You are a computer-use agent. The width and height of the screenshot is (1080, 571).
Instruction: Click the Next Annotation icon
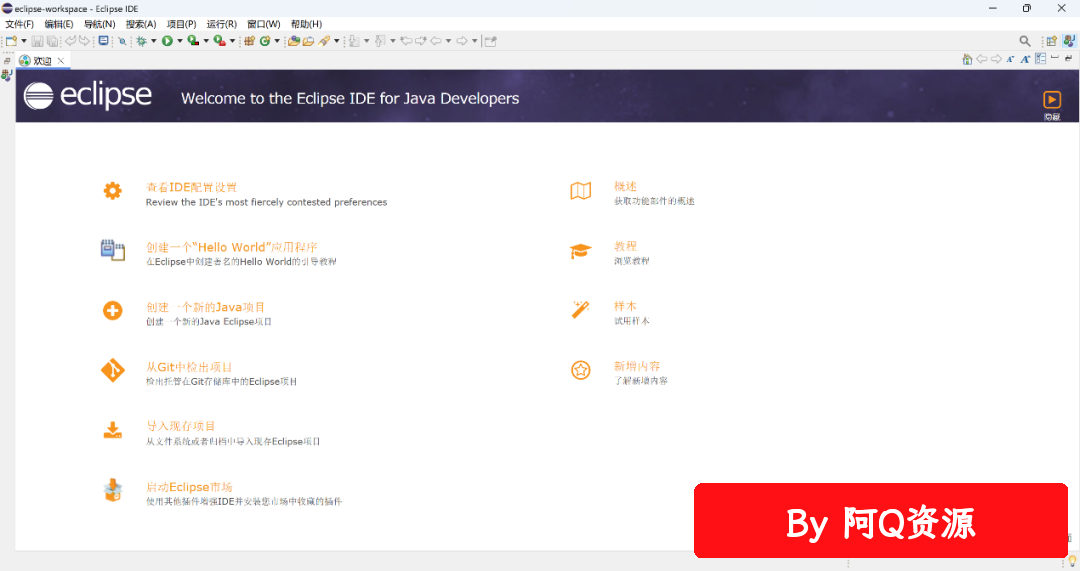pyautogui.click(x=354, y=41)
